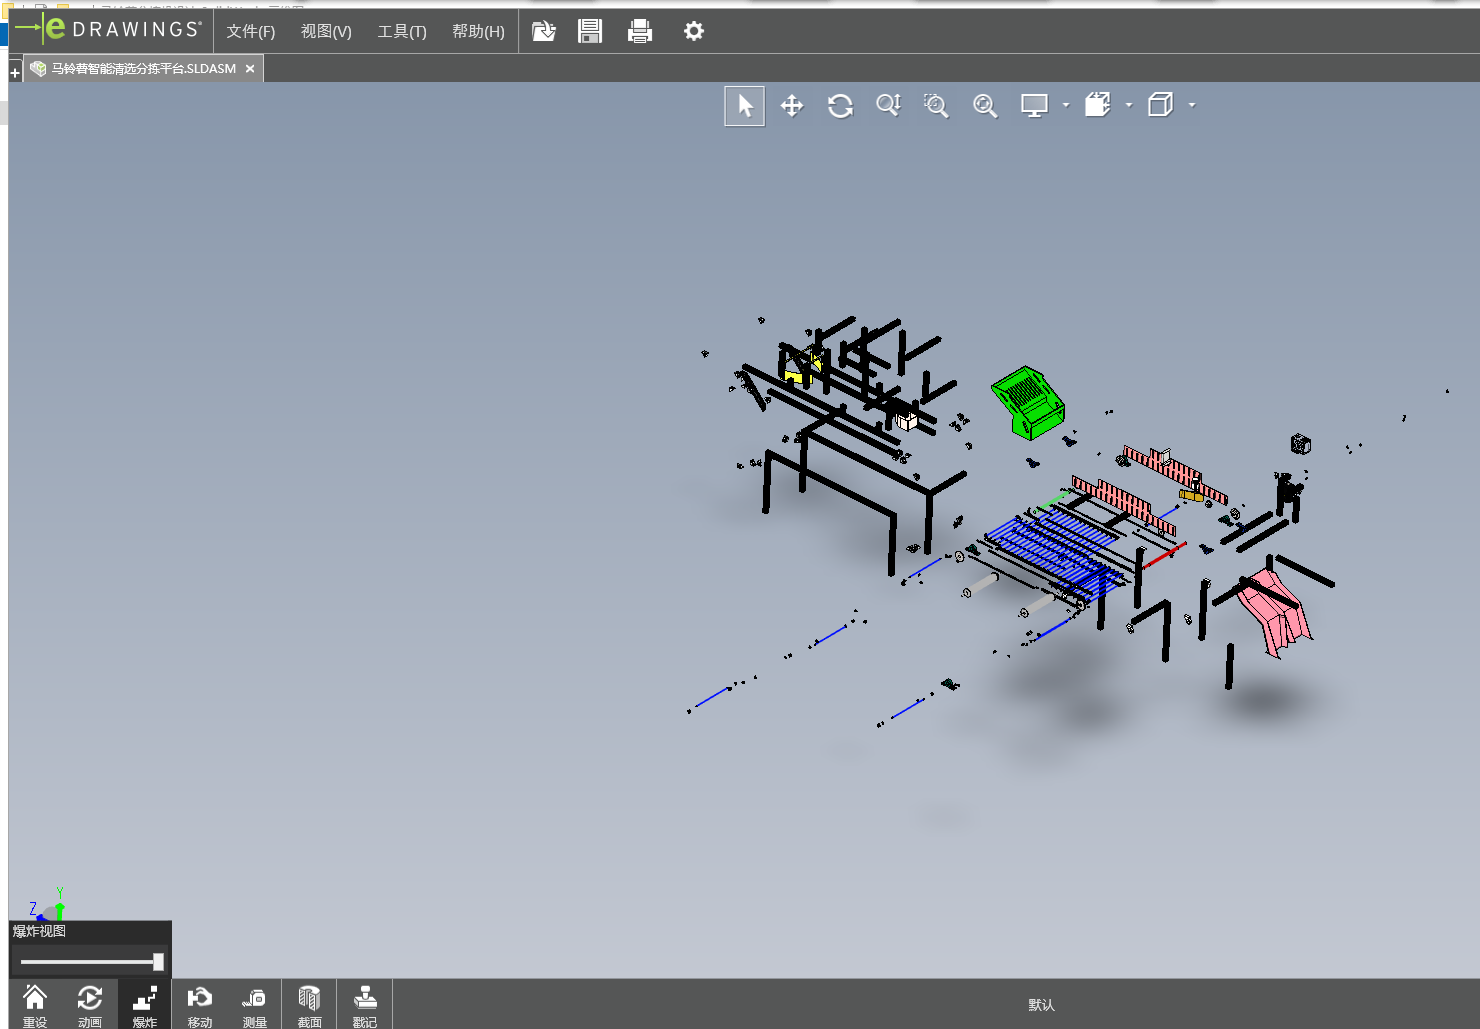Screen dimensions: 1480x1029
Task: Open options with the gear icon
Action: tap(694, 31)
